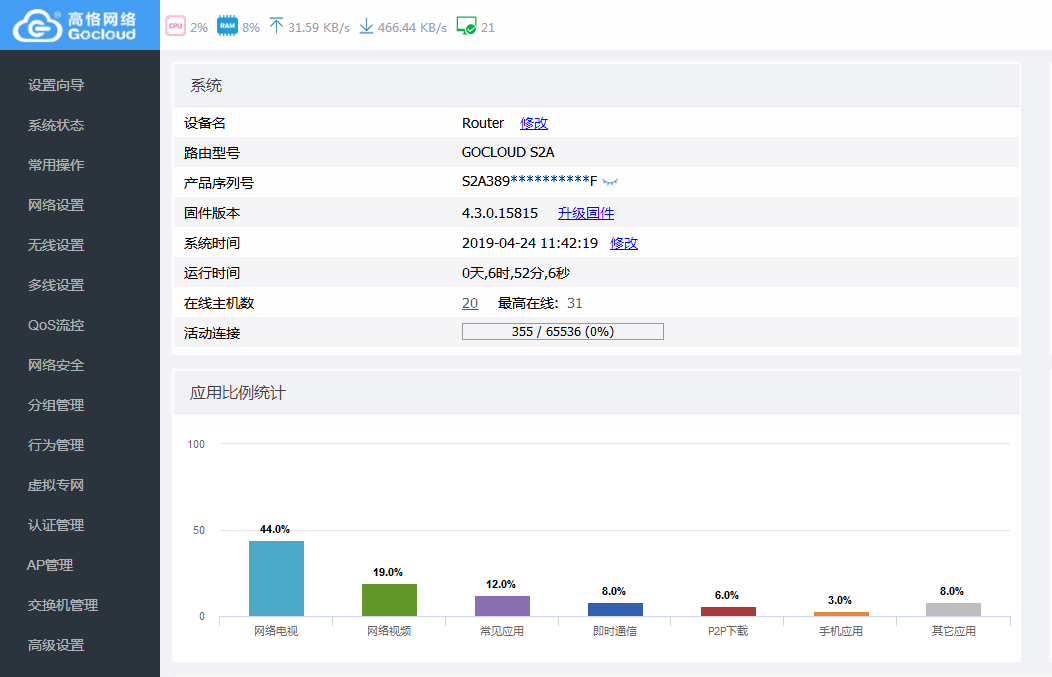Click the Gocloud logo icon

tap(37, 26)
